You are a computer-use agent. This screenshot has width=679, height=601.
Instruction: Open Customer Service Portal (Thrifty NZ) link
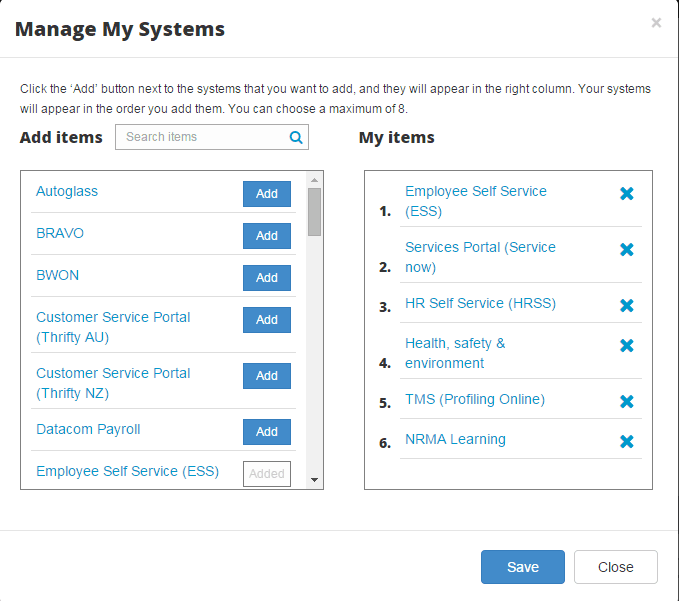113,383
